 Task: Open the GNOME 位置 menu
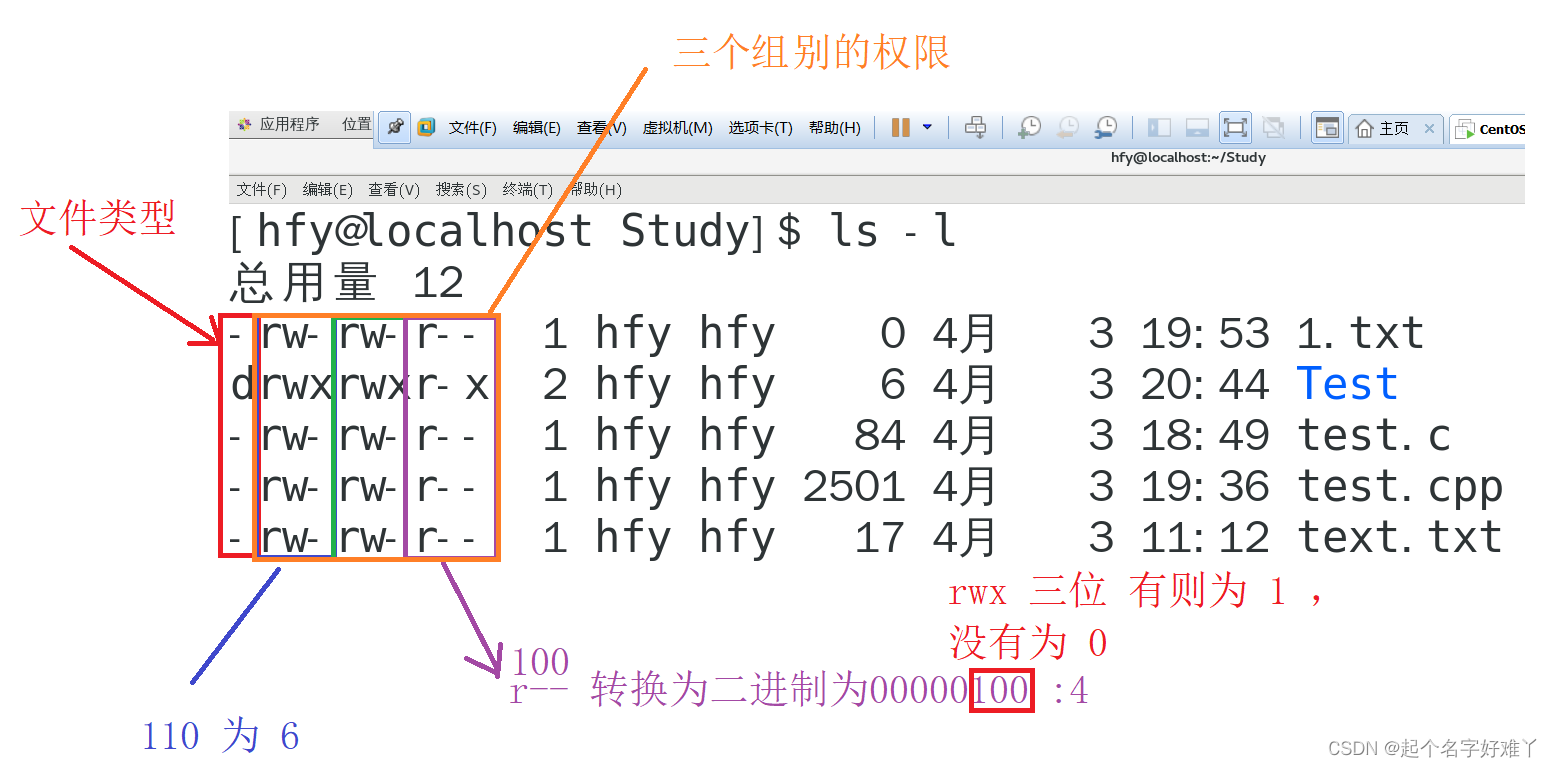(357, 125)
